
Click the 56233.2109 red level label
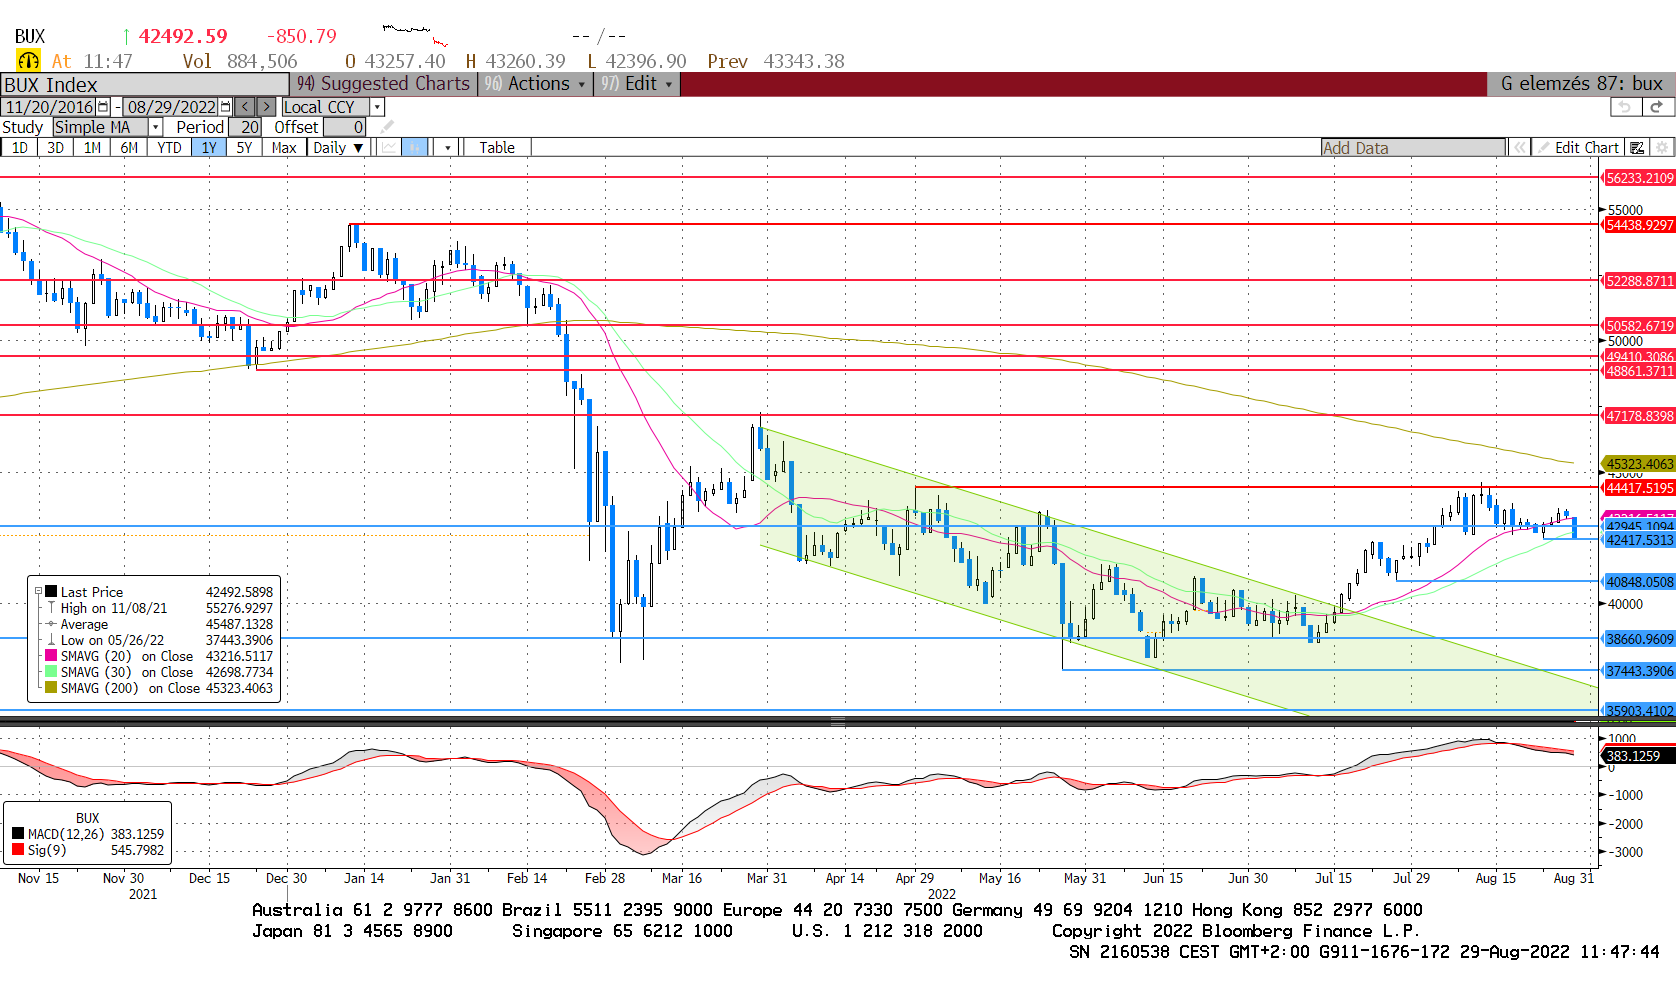[1639, 178]
